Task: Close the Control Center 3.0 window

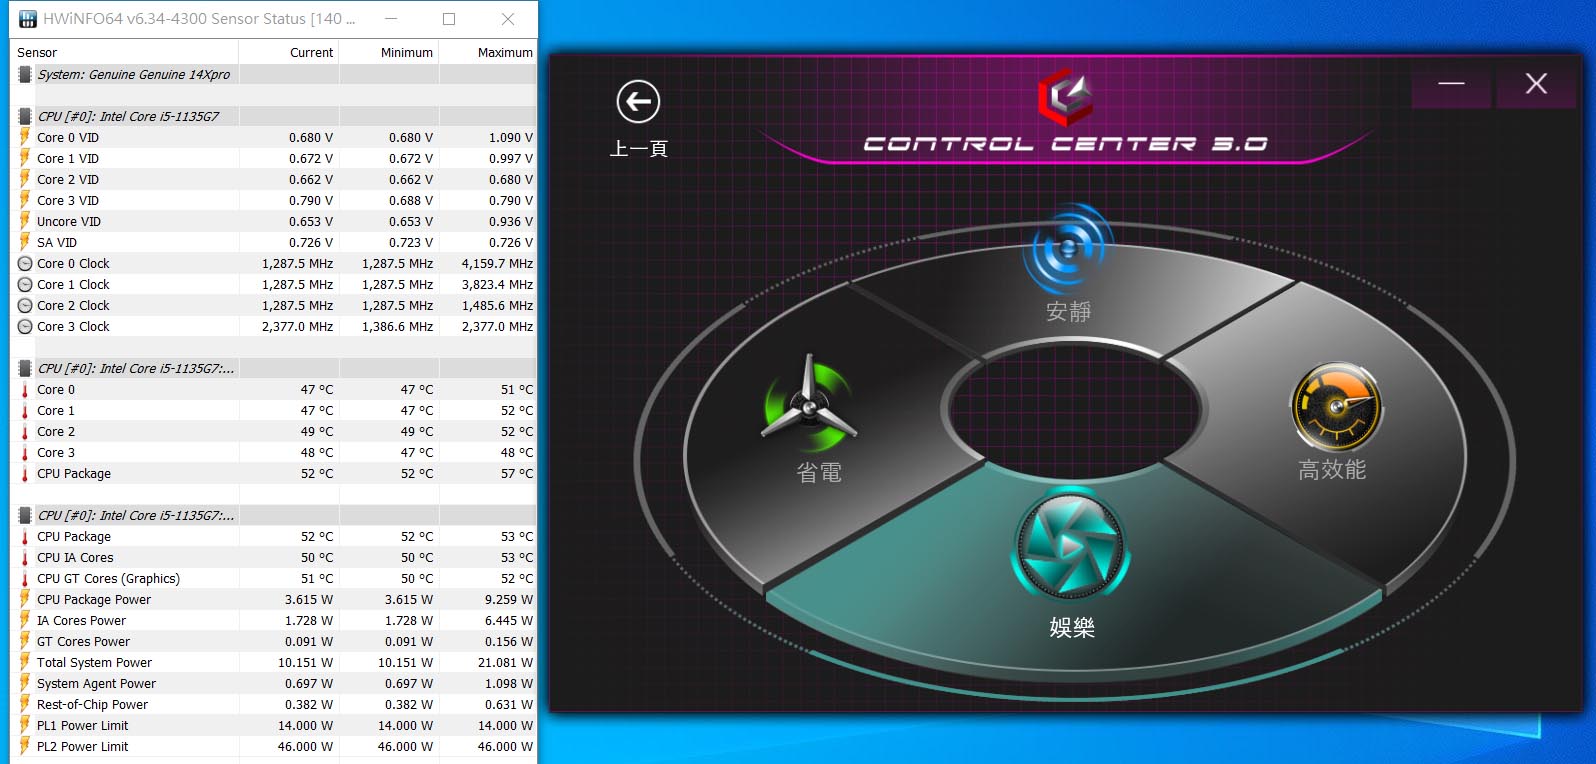Action: tap(1536, 84)
